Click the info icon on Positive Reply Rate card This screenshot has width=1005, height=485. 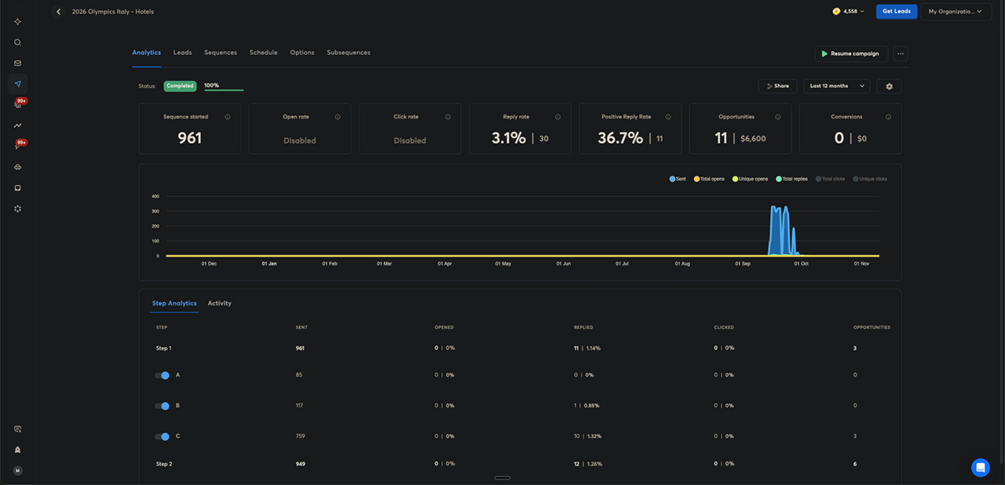[668, 117]
